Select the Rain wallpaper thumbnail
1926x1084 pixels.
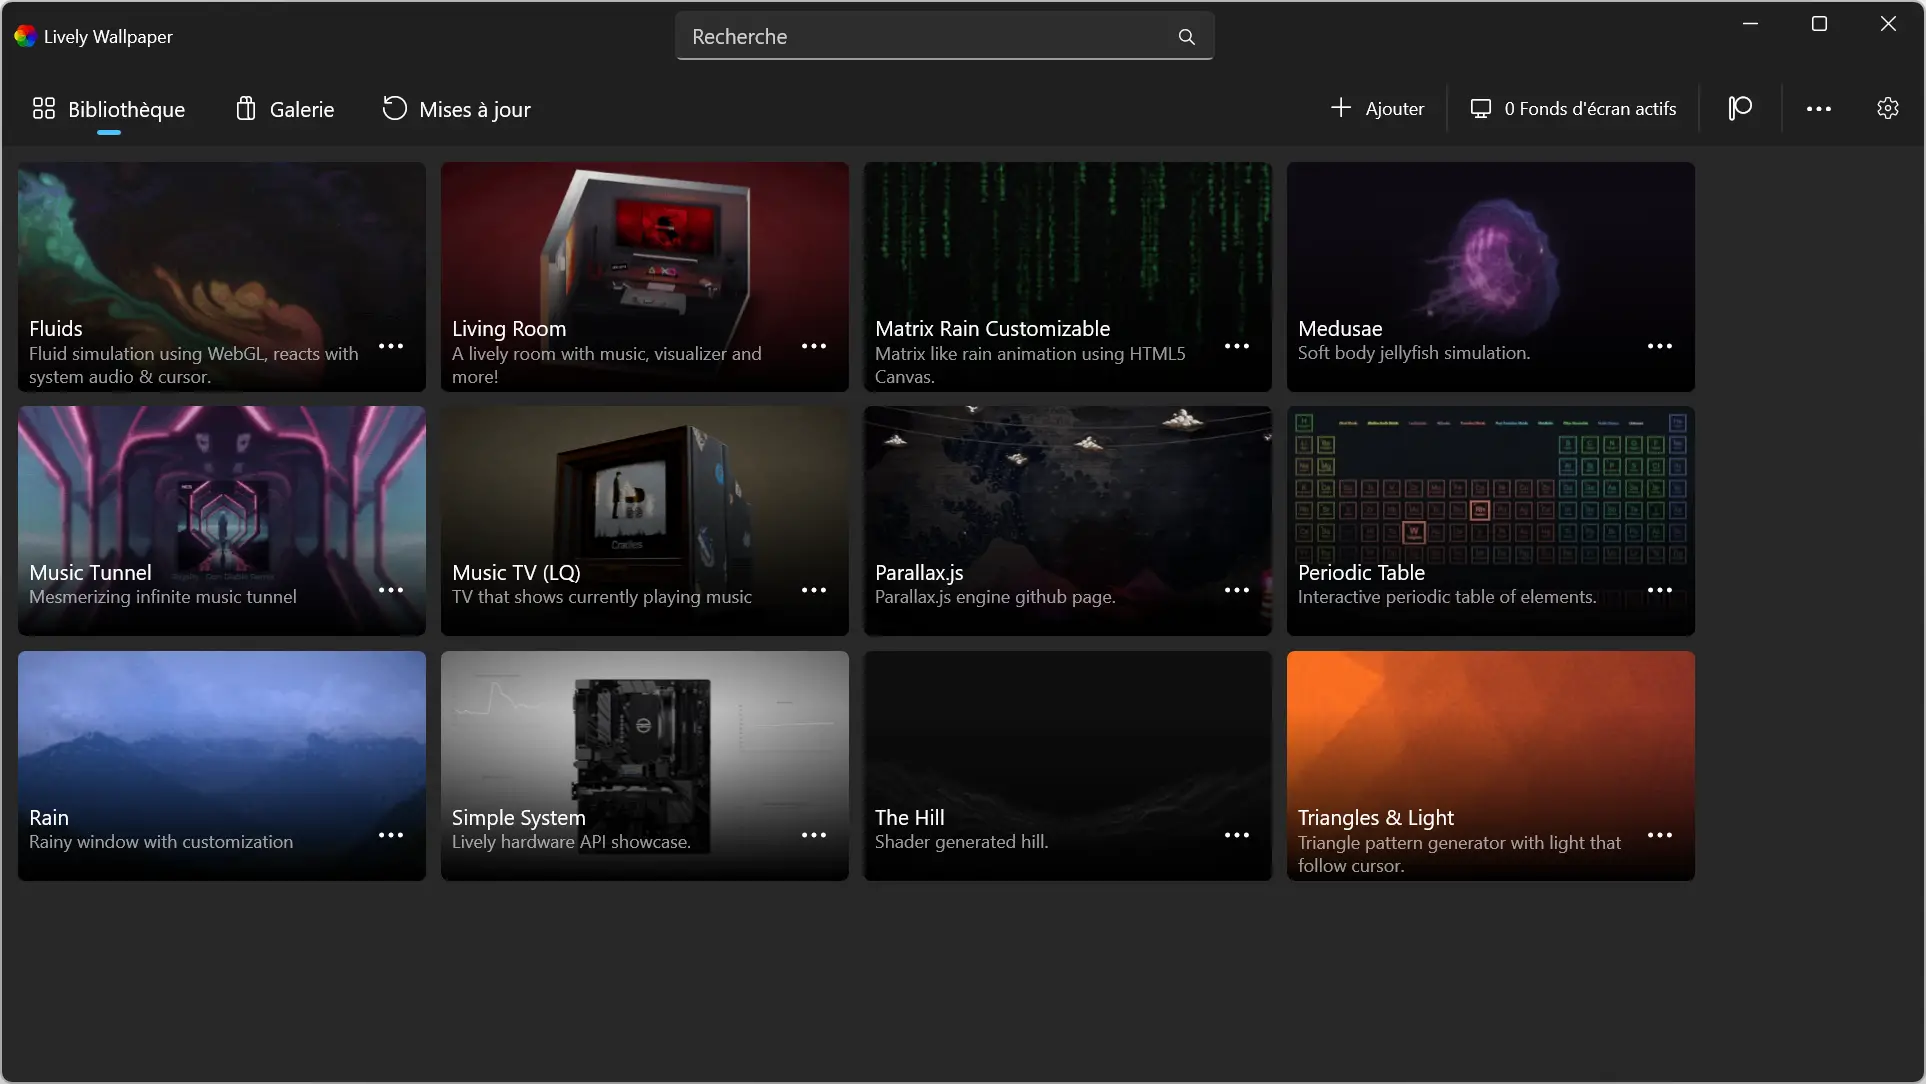coord(222,766)
